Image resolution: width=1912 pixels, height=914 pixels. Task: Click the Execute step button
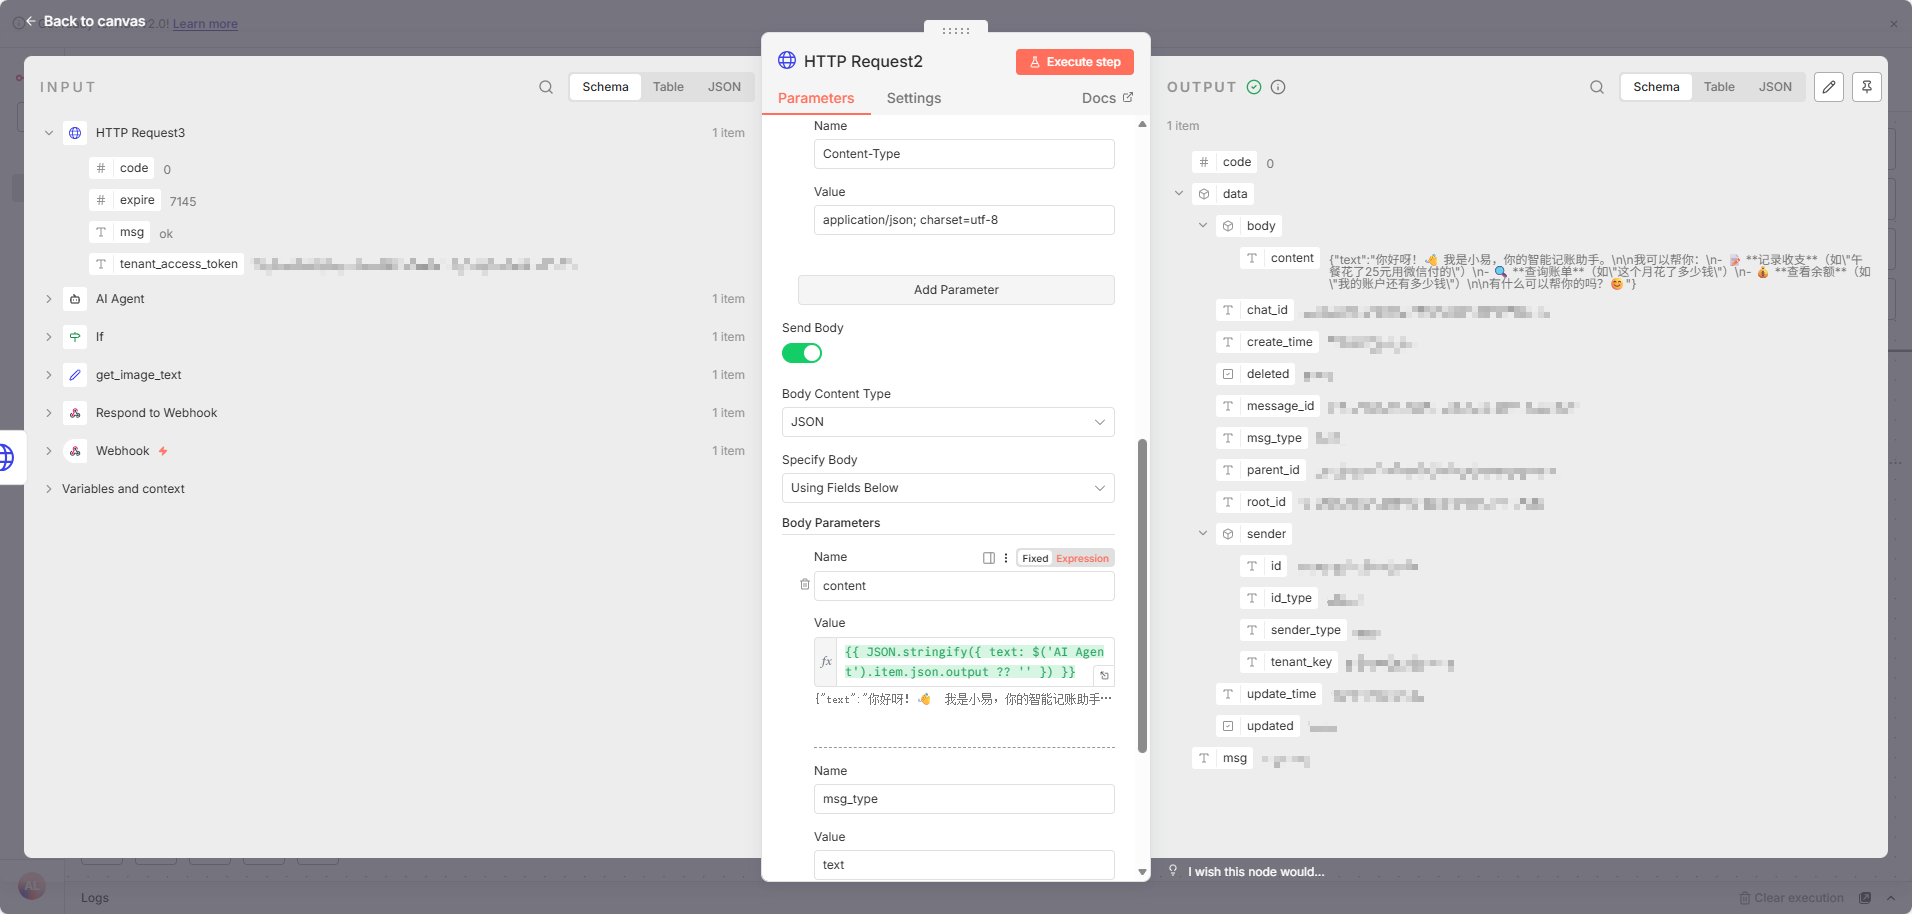point(1075,62)
